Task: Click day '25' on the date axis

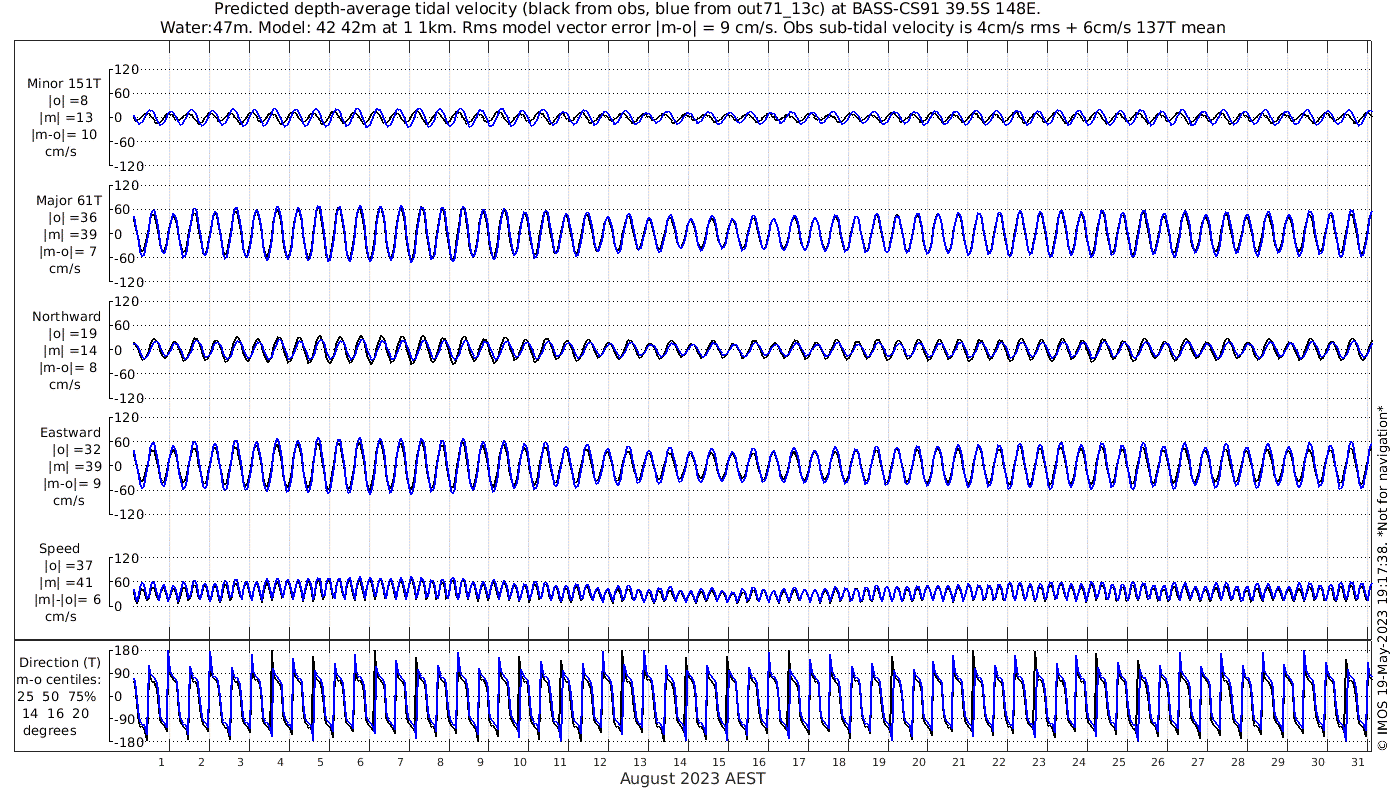Action: pyautogui.click(x=1118, y=761)
